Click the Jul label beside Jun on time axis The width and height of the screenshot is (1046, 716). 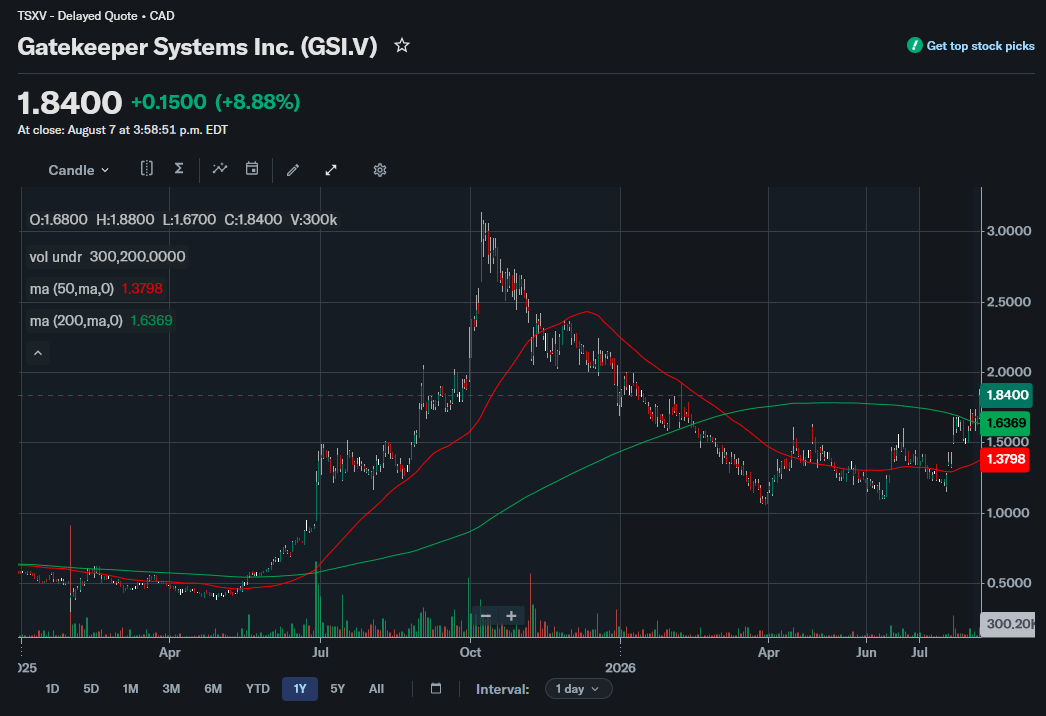tap(919, 652)
